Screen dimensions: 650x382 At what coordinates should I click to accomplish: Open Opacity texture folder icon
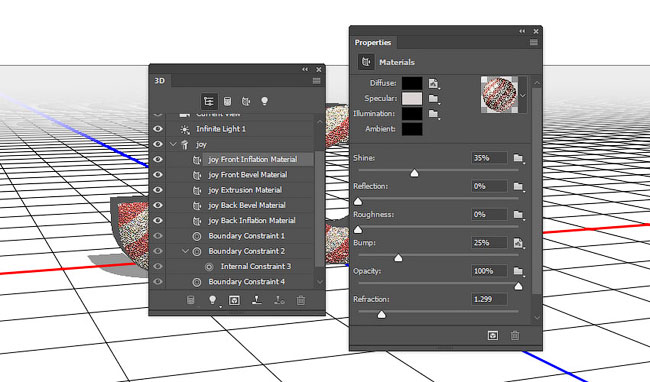pos(519,271)
